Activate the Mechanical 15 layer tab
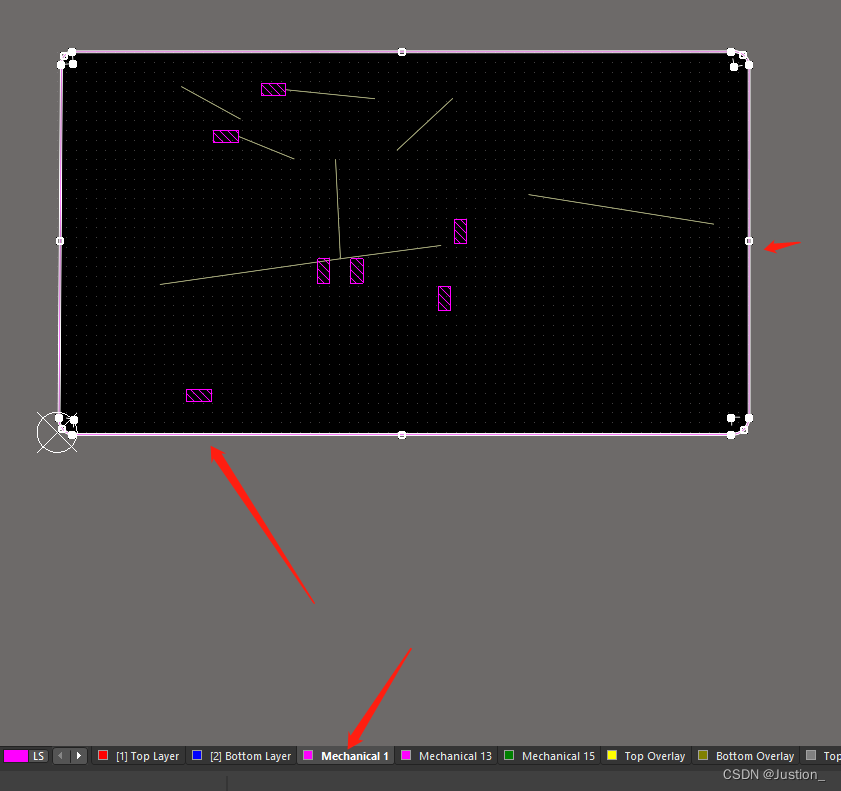The image size is (841, 791). 550,756
